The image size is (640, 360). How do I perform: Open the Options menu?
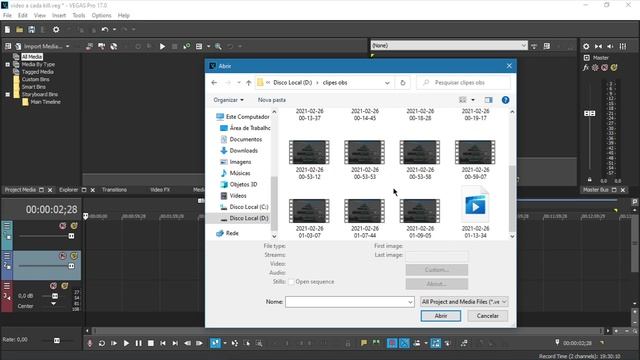pos(101,16)
